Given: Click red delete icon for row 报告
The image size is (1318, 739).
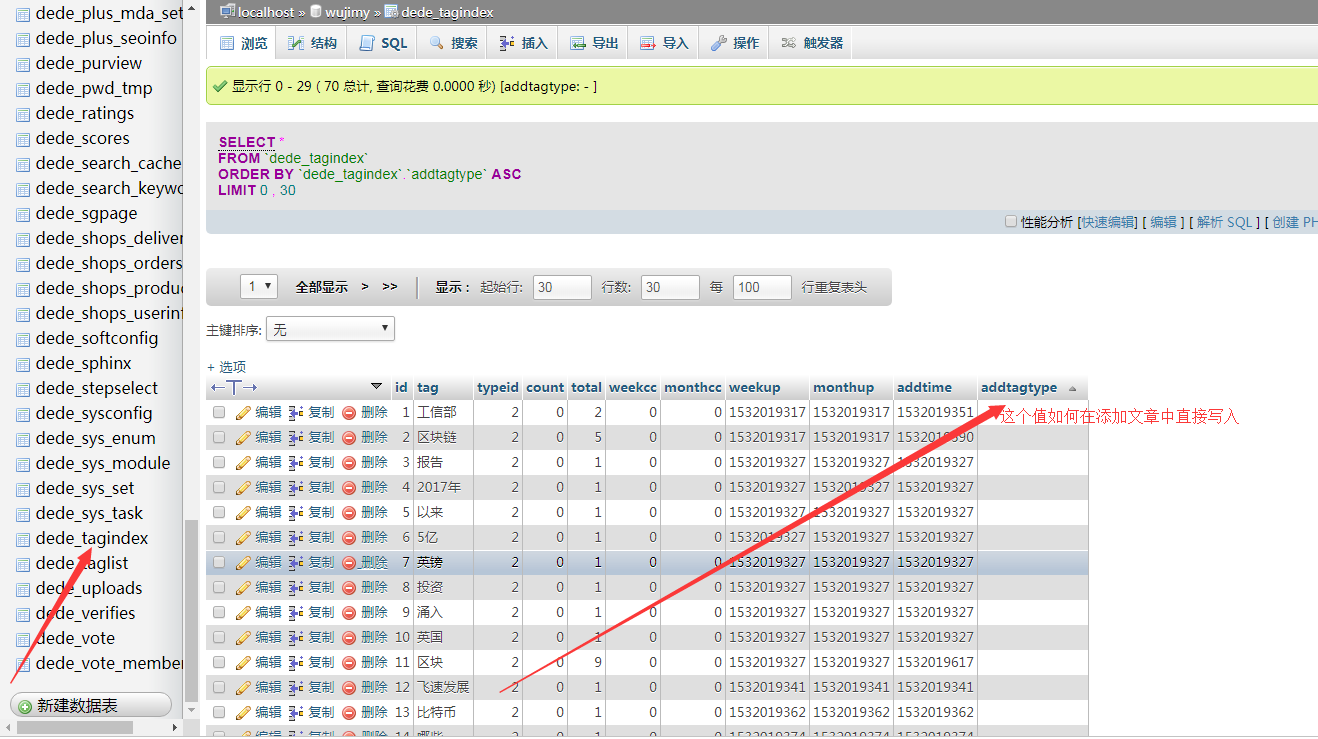Looking at the screenshot, I should 349,462.
